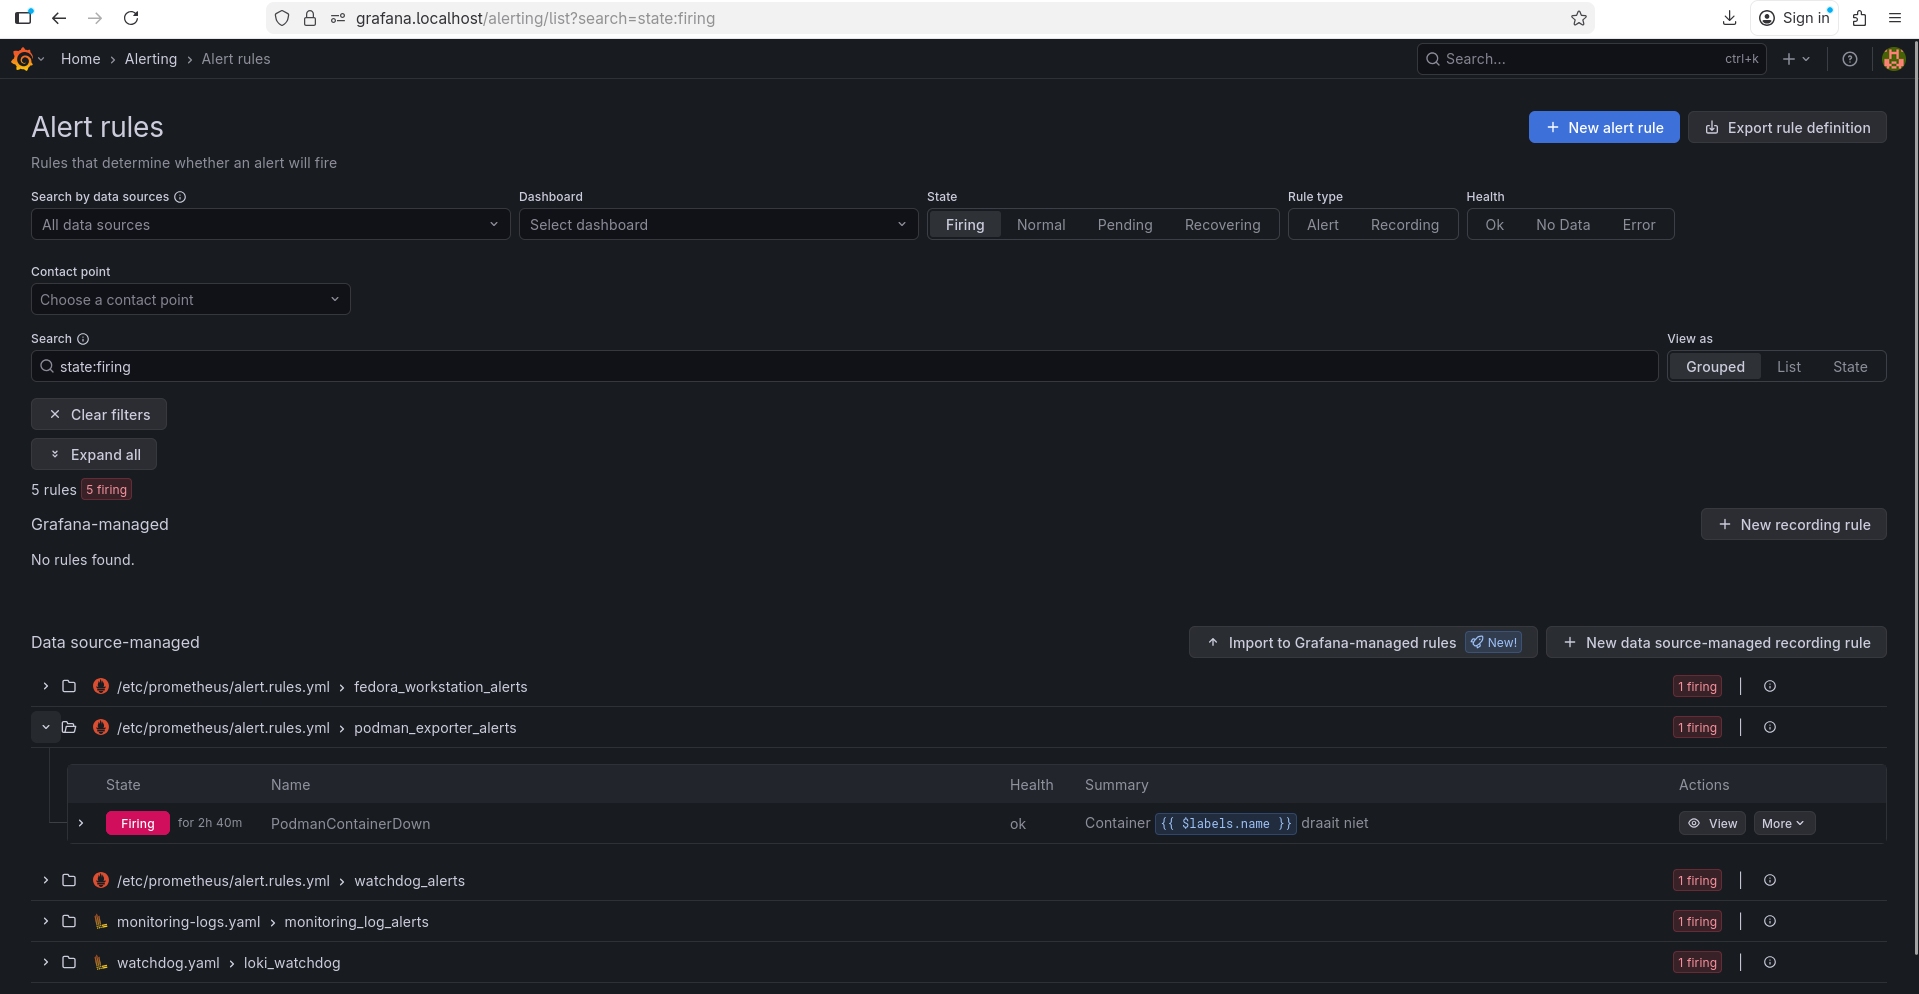
Task: Select Firing state filter
Action: 965,225
